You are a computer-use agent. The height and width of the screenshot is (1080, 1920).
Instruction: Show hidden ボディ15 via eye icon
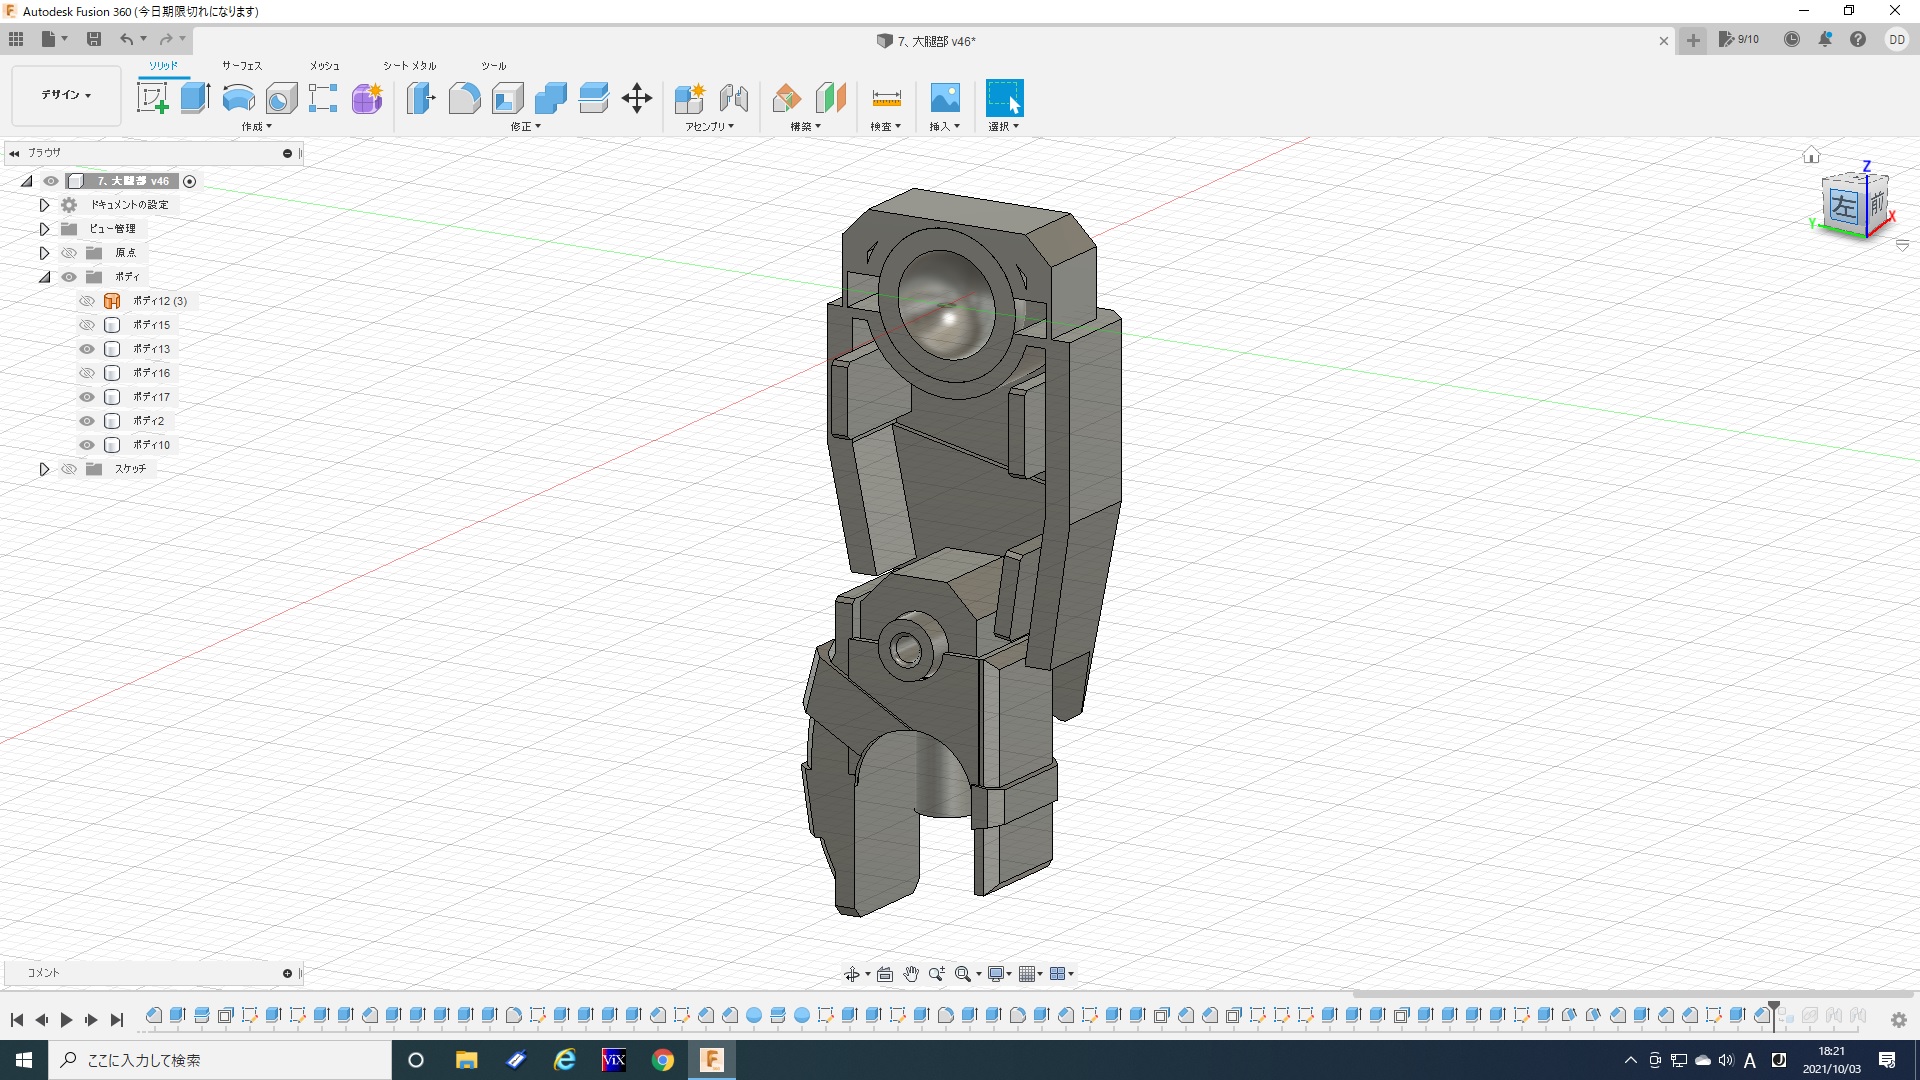[87, 325]
